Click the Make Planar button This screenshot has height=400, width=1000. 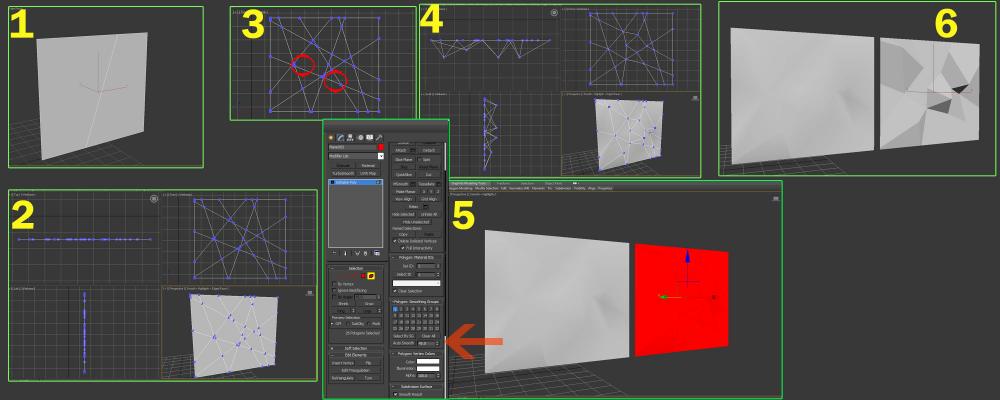tap(406, 191)
